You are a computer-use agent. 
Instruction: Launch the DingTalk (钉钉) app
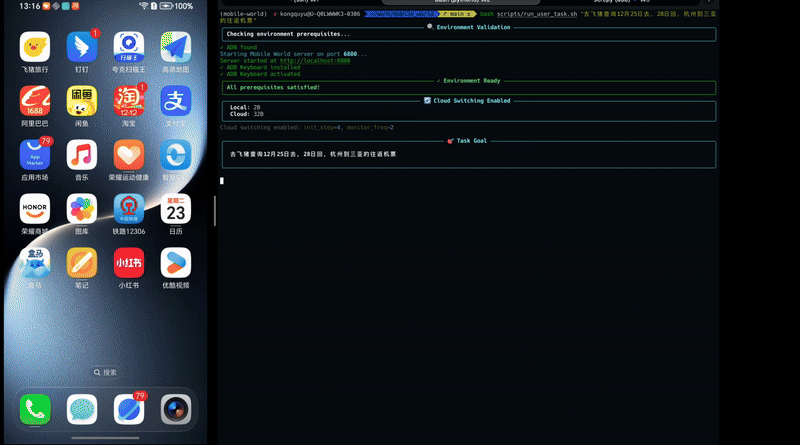(x=82, y=47)
